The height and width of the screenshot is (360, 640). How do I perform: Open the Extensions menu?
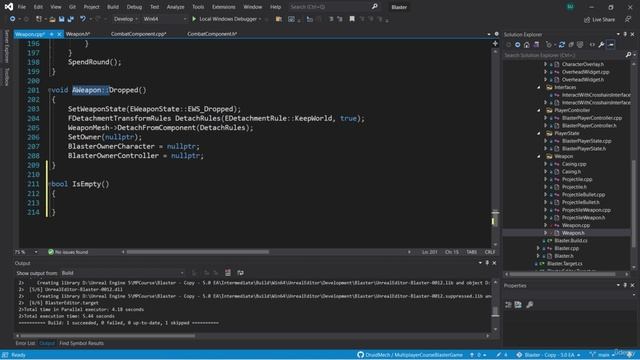coord(224,7)
